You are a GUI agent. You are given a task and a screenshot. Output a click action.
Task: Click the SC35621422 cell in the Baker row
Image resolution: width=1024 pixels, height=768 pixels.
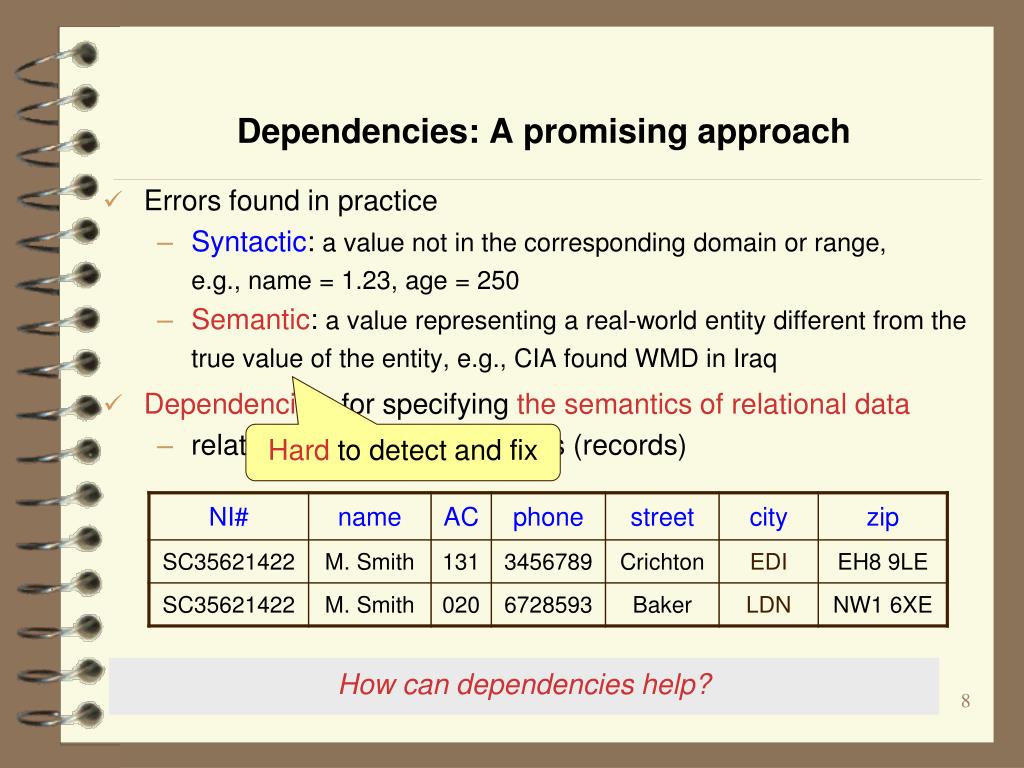tap(229, 605)
